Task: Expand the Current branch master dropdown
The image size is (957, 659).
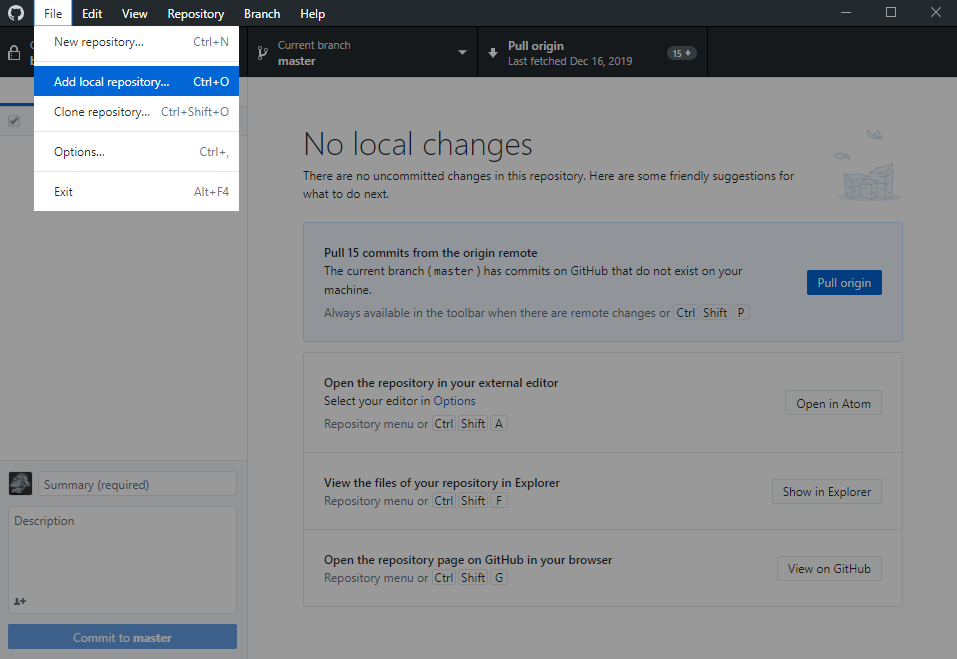Action: pos(363,52)
